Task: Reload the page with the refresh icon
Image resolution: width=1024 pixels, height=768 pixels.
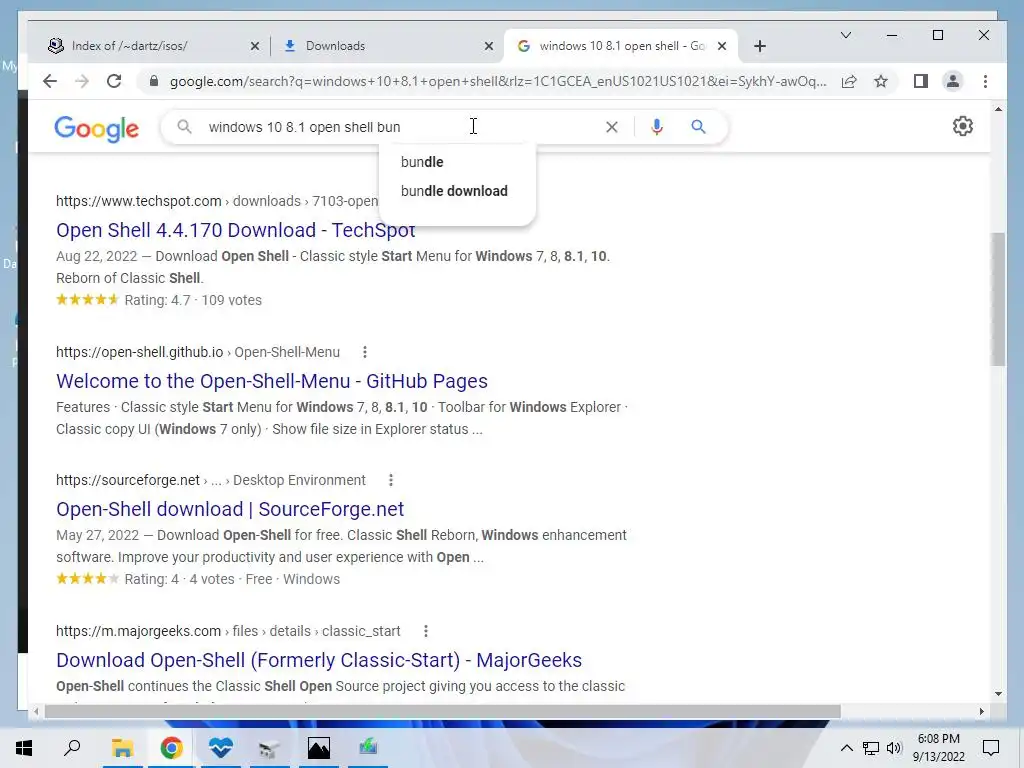Action: pyautogui.click(x=114, y=81)
